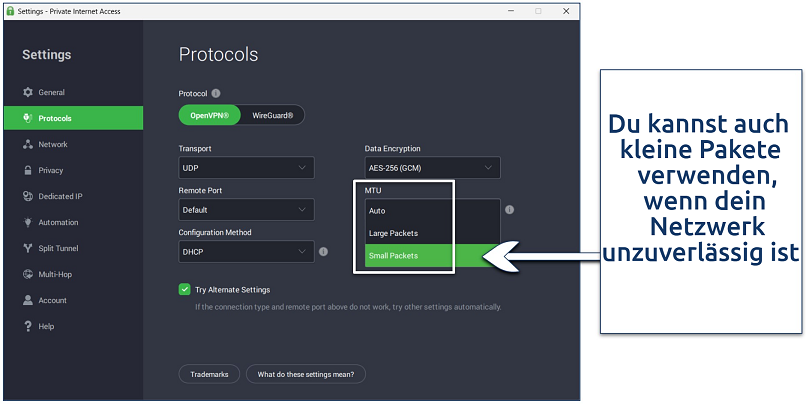Choose Small Packets in MTU list
Screen dimensions: 806x404
432,255
